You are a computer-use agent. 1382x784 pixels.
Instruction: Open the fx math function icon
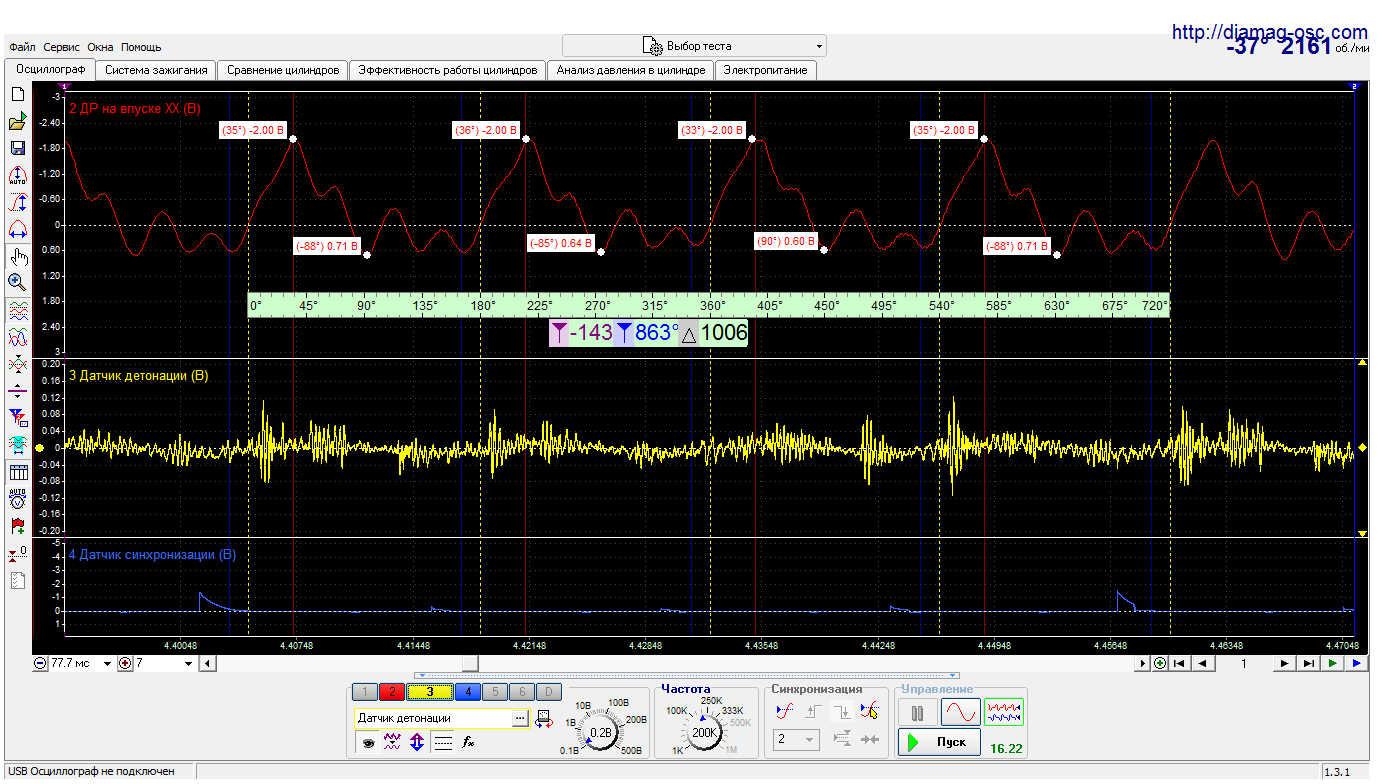point(467,742)
